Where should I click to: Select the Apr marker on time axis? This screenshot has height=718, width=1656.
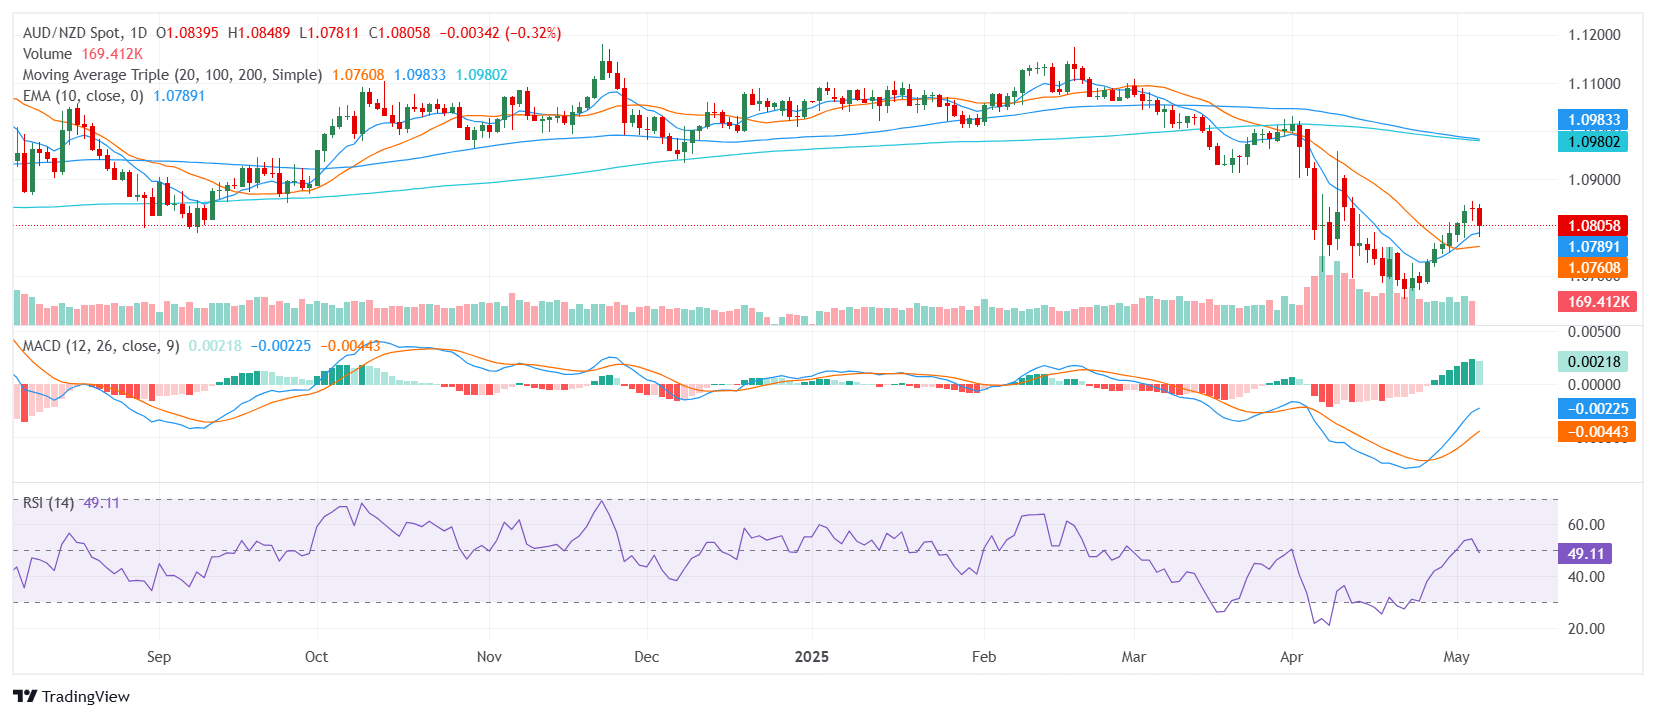tap(1291, 657)
